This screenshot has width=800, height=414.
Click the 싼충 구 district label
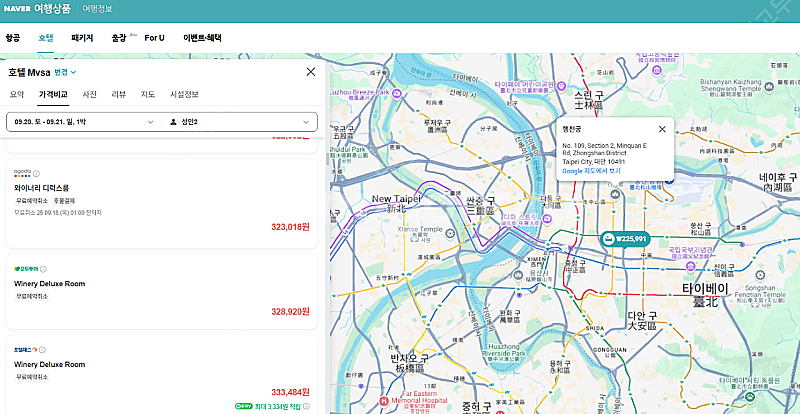coord(480,205)
